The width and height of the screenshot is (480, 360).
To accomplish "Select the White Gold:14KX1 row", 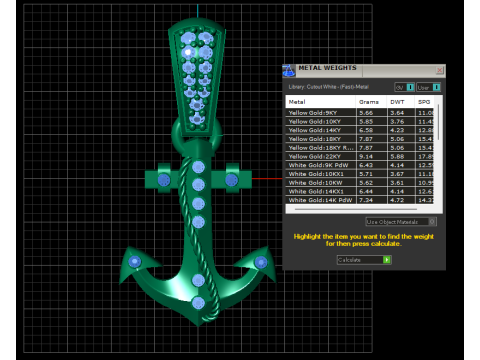I will click(360, 191).
